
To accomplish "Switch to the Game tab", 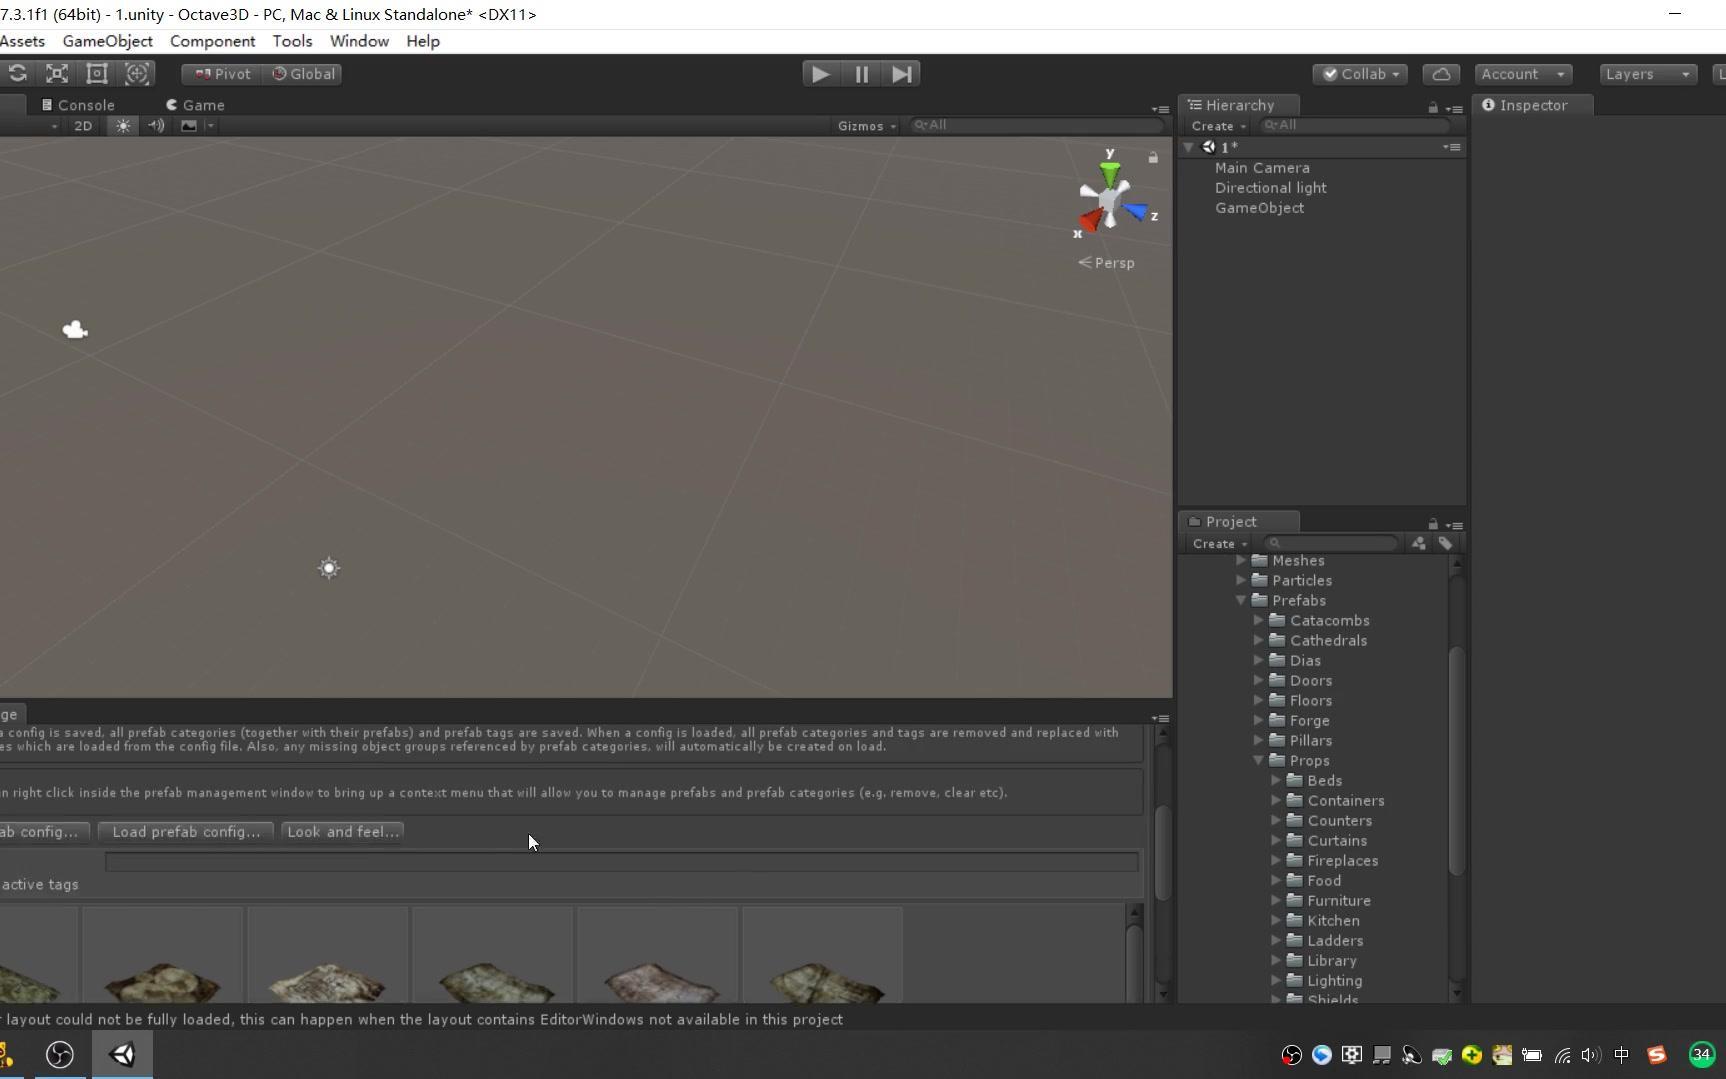I will 195,105.
